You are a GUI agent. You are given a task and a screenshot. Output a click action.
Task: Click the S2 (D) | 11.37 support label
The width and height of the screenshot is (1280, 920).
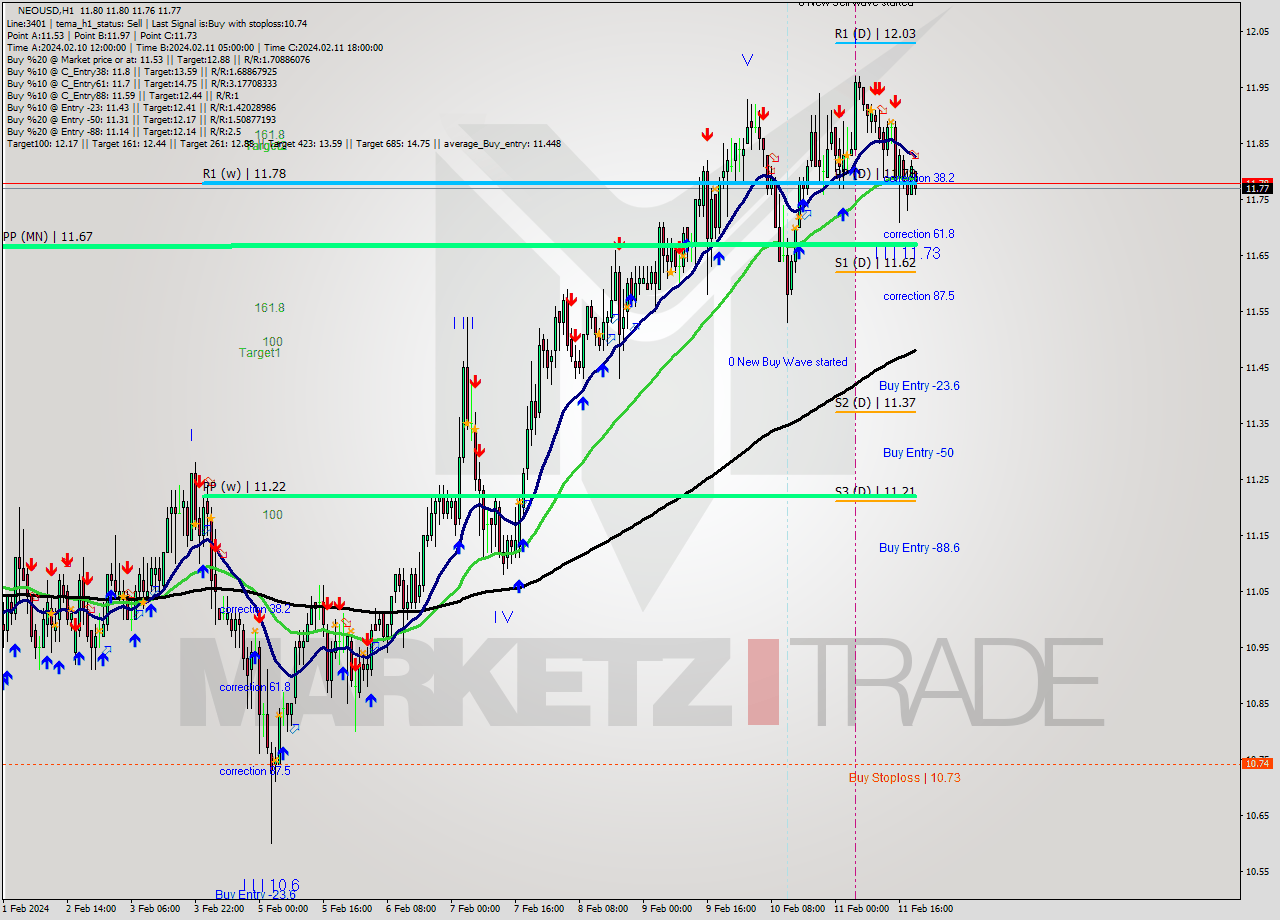[x=875, y=403]
